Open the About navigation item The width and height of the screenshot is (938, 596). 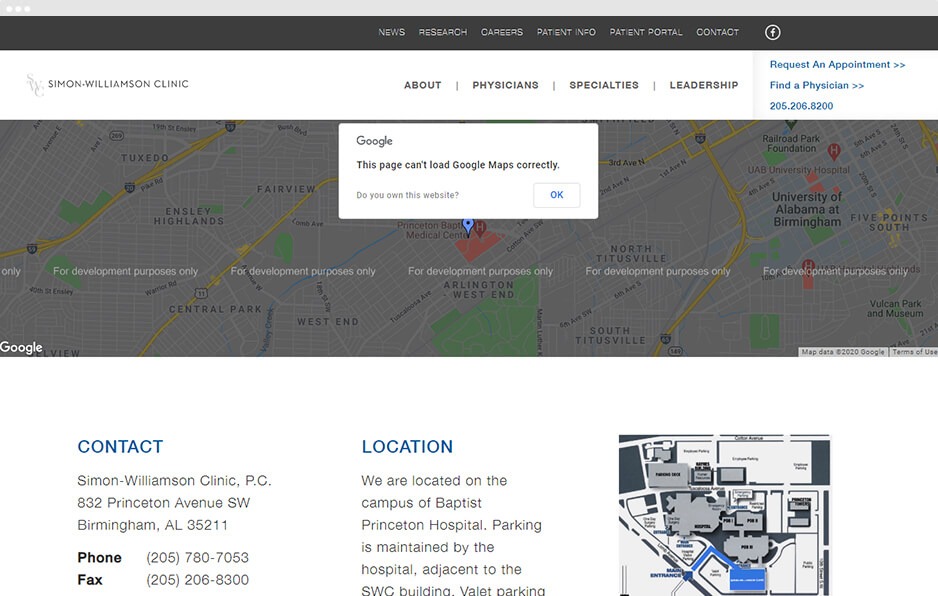(423, 85)
